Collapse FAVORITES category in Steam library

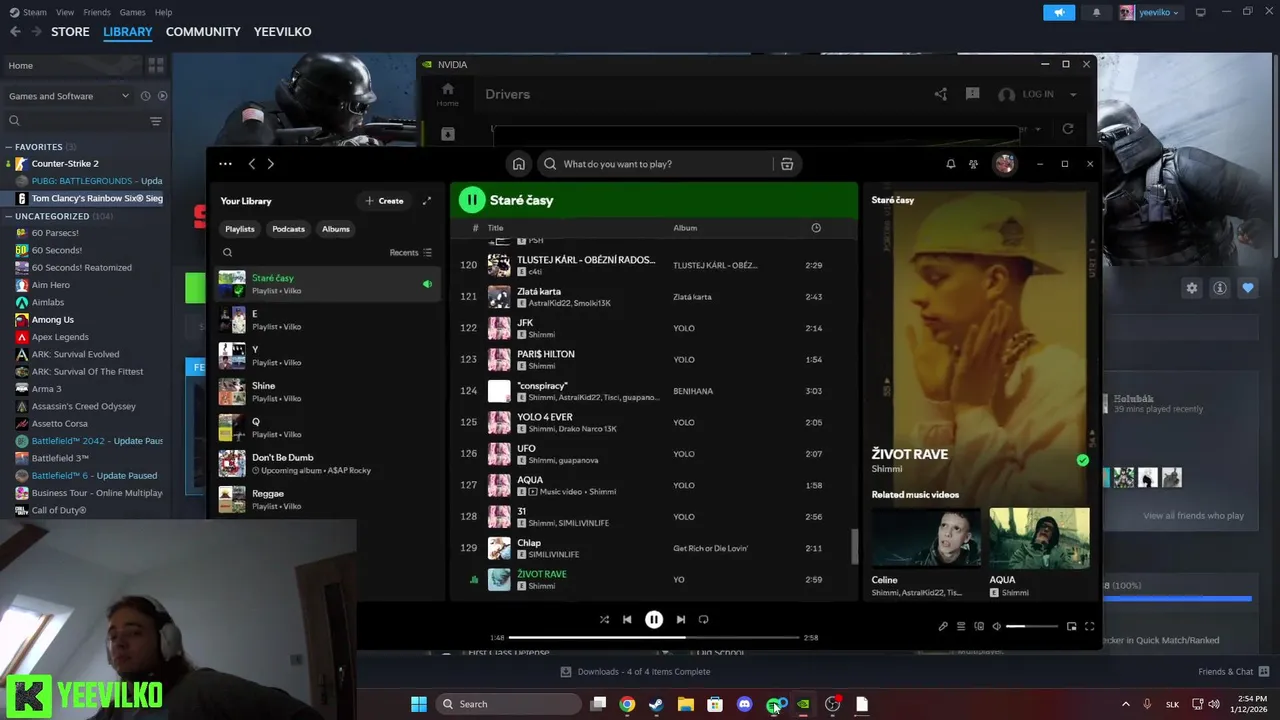(x=8, y=147)
